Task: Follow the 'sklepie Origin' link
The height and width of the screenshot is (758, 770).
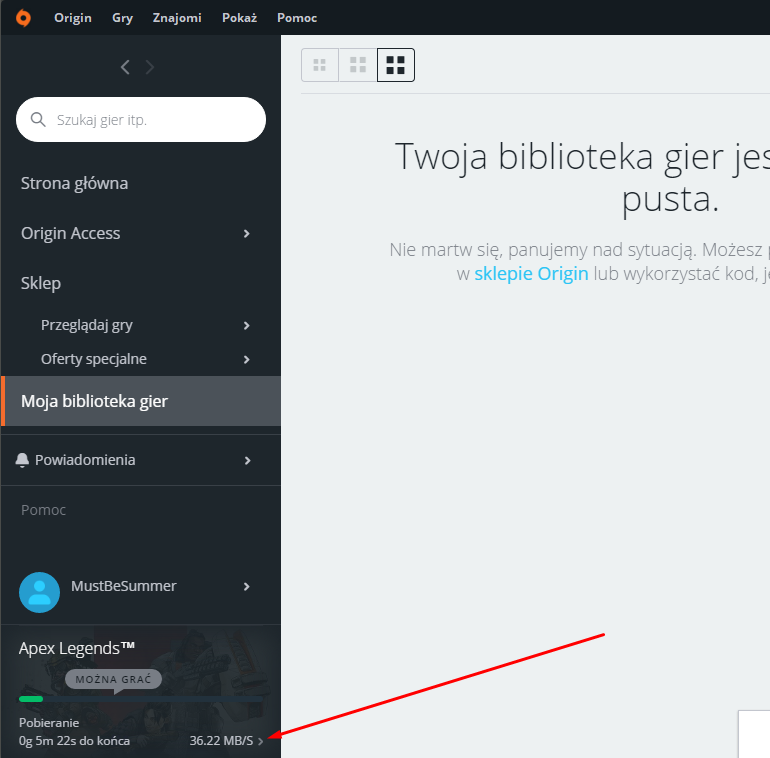Action: (531, 273)
